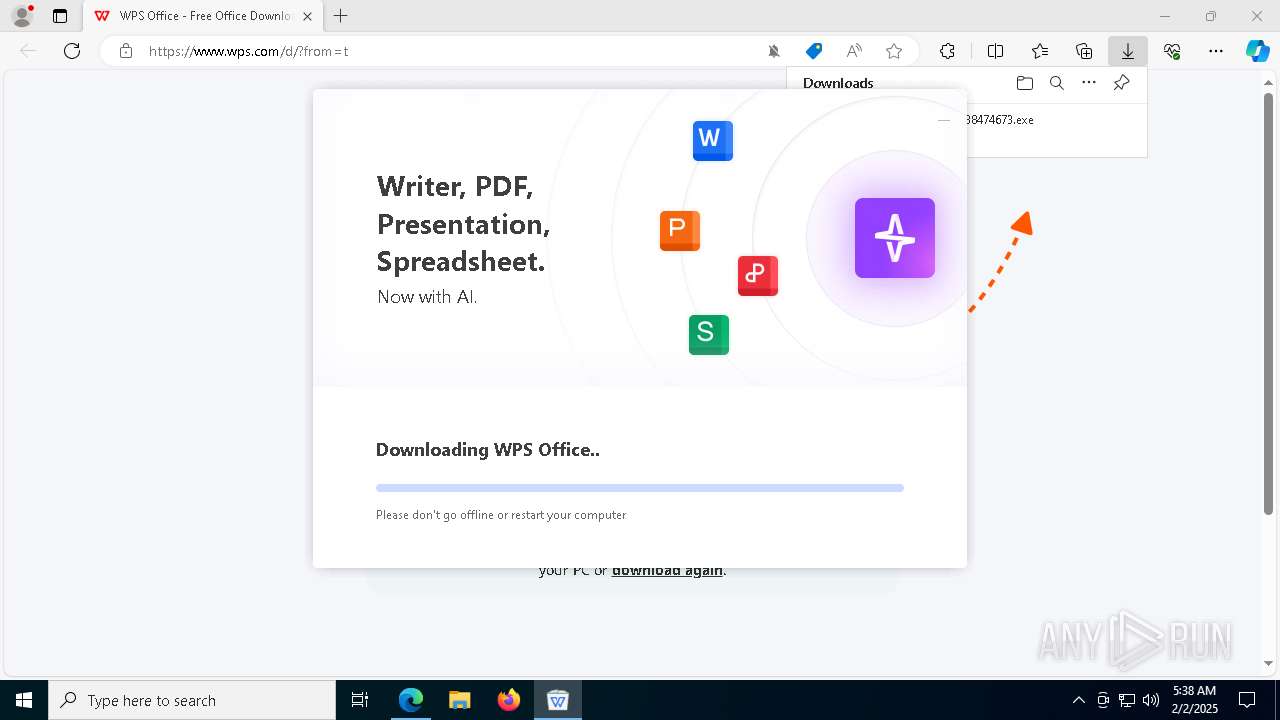Open Browser essentials heart icon

pyautogui.click(x=1172, y=51)
